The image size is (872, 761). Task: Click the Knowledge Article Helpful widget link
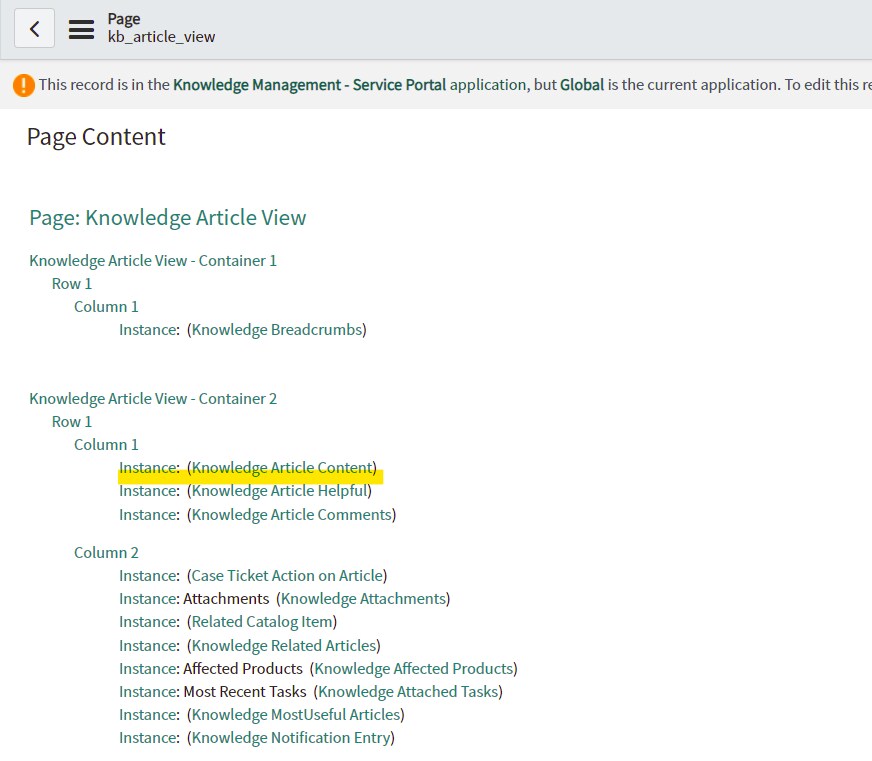pos(279,491)
